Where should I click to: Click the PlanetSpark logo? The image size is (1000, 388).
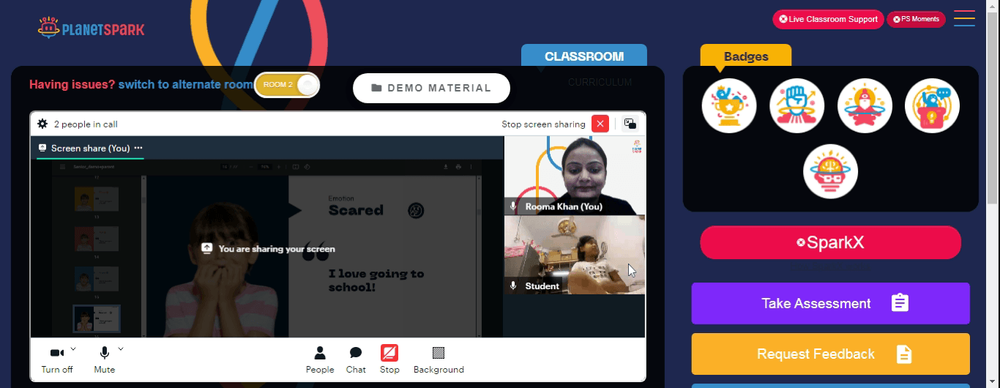tap(91, 28)
